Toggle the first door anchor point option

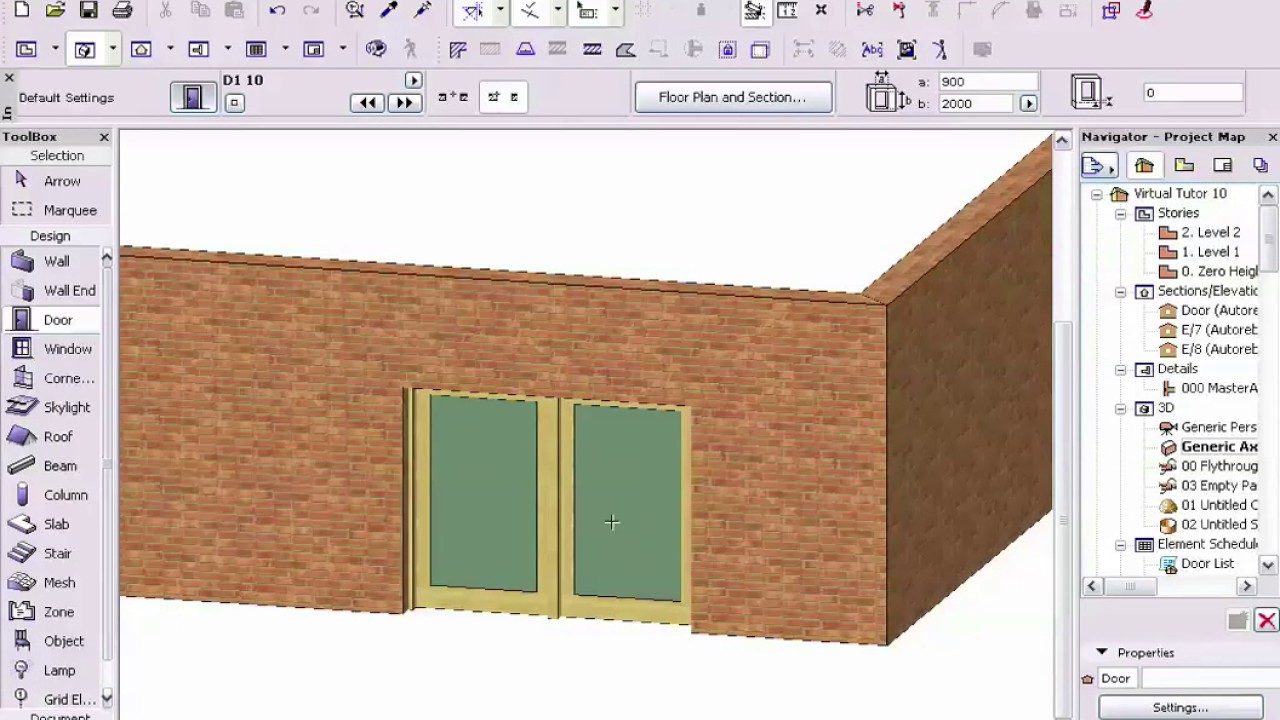click(453, 97)
